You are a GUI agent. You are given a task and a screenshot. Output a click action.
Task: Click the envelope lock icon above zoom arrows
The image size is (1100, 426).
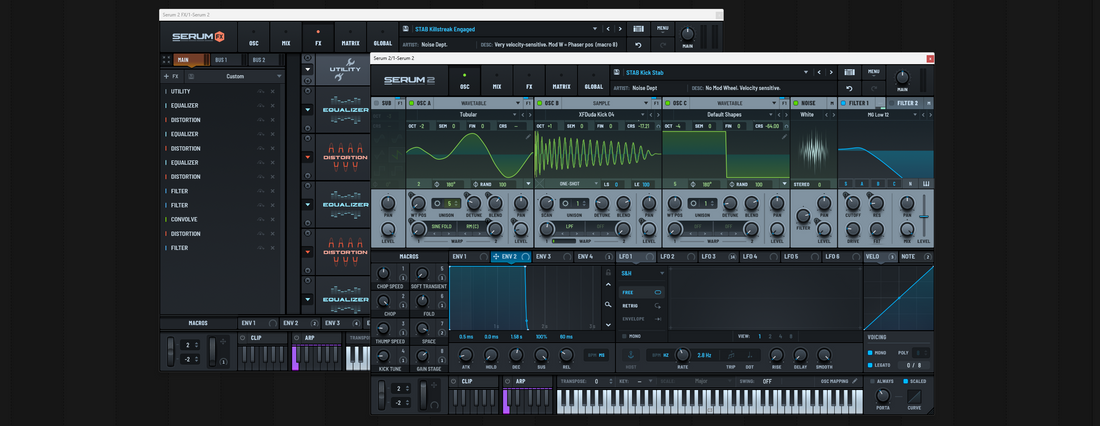tap(608, 271)
